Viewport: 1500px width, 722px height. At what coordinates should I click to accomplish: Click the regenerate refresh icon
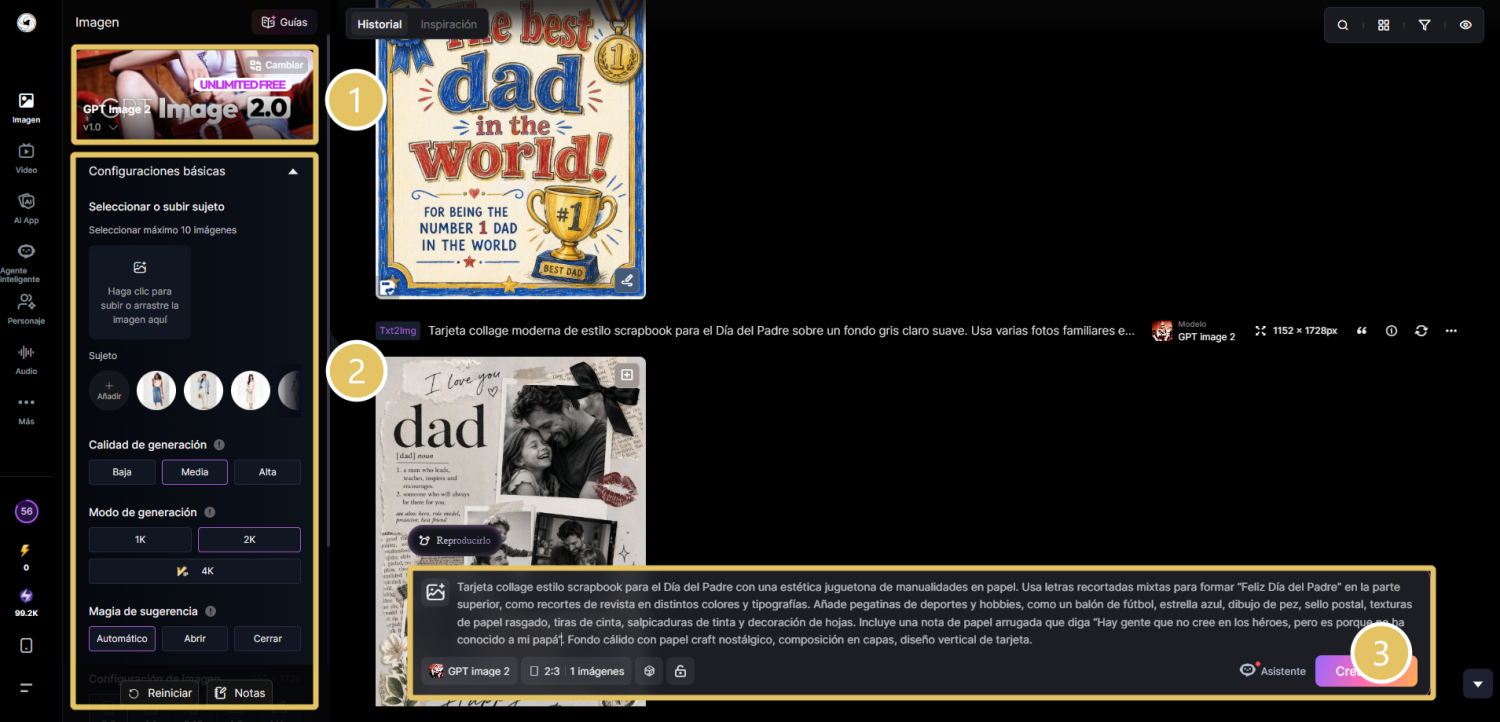click(x=1421, y=331)
